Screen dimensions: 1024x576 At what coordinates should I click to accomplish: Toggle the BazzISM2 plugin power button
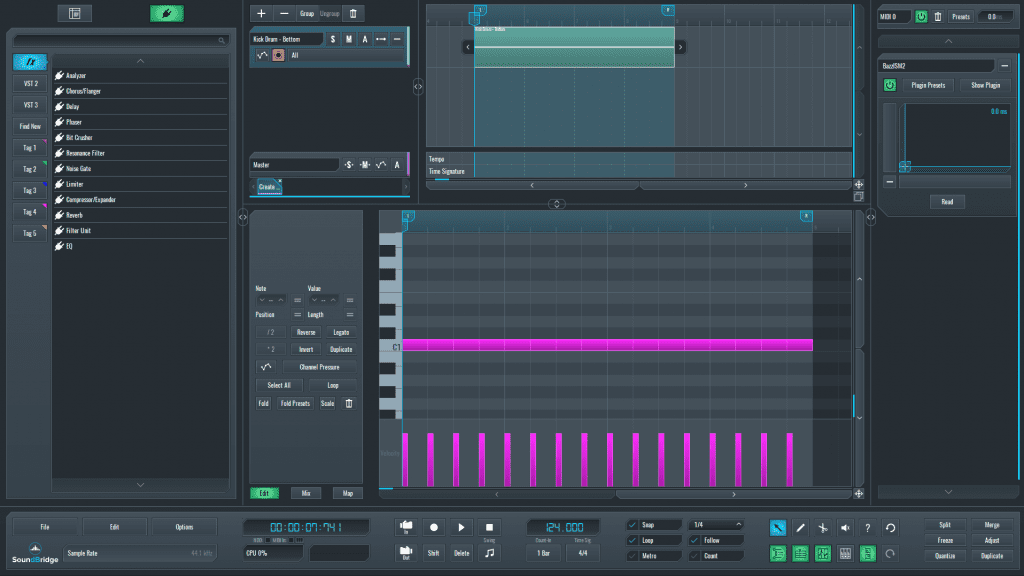click(x=889, y=85)
